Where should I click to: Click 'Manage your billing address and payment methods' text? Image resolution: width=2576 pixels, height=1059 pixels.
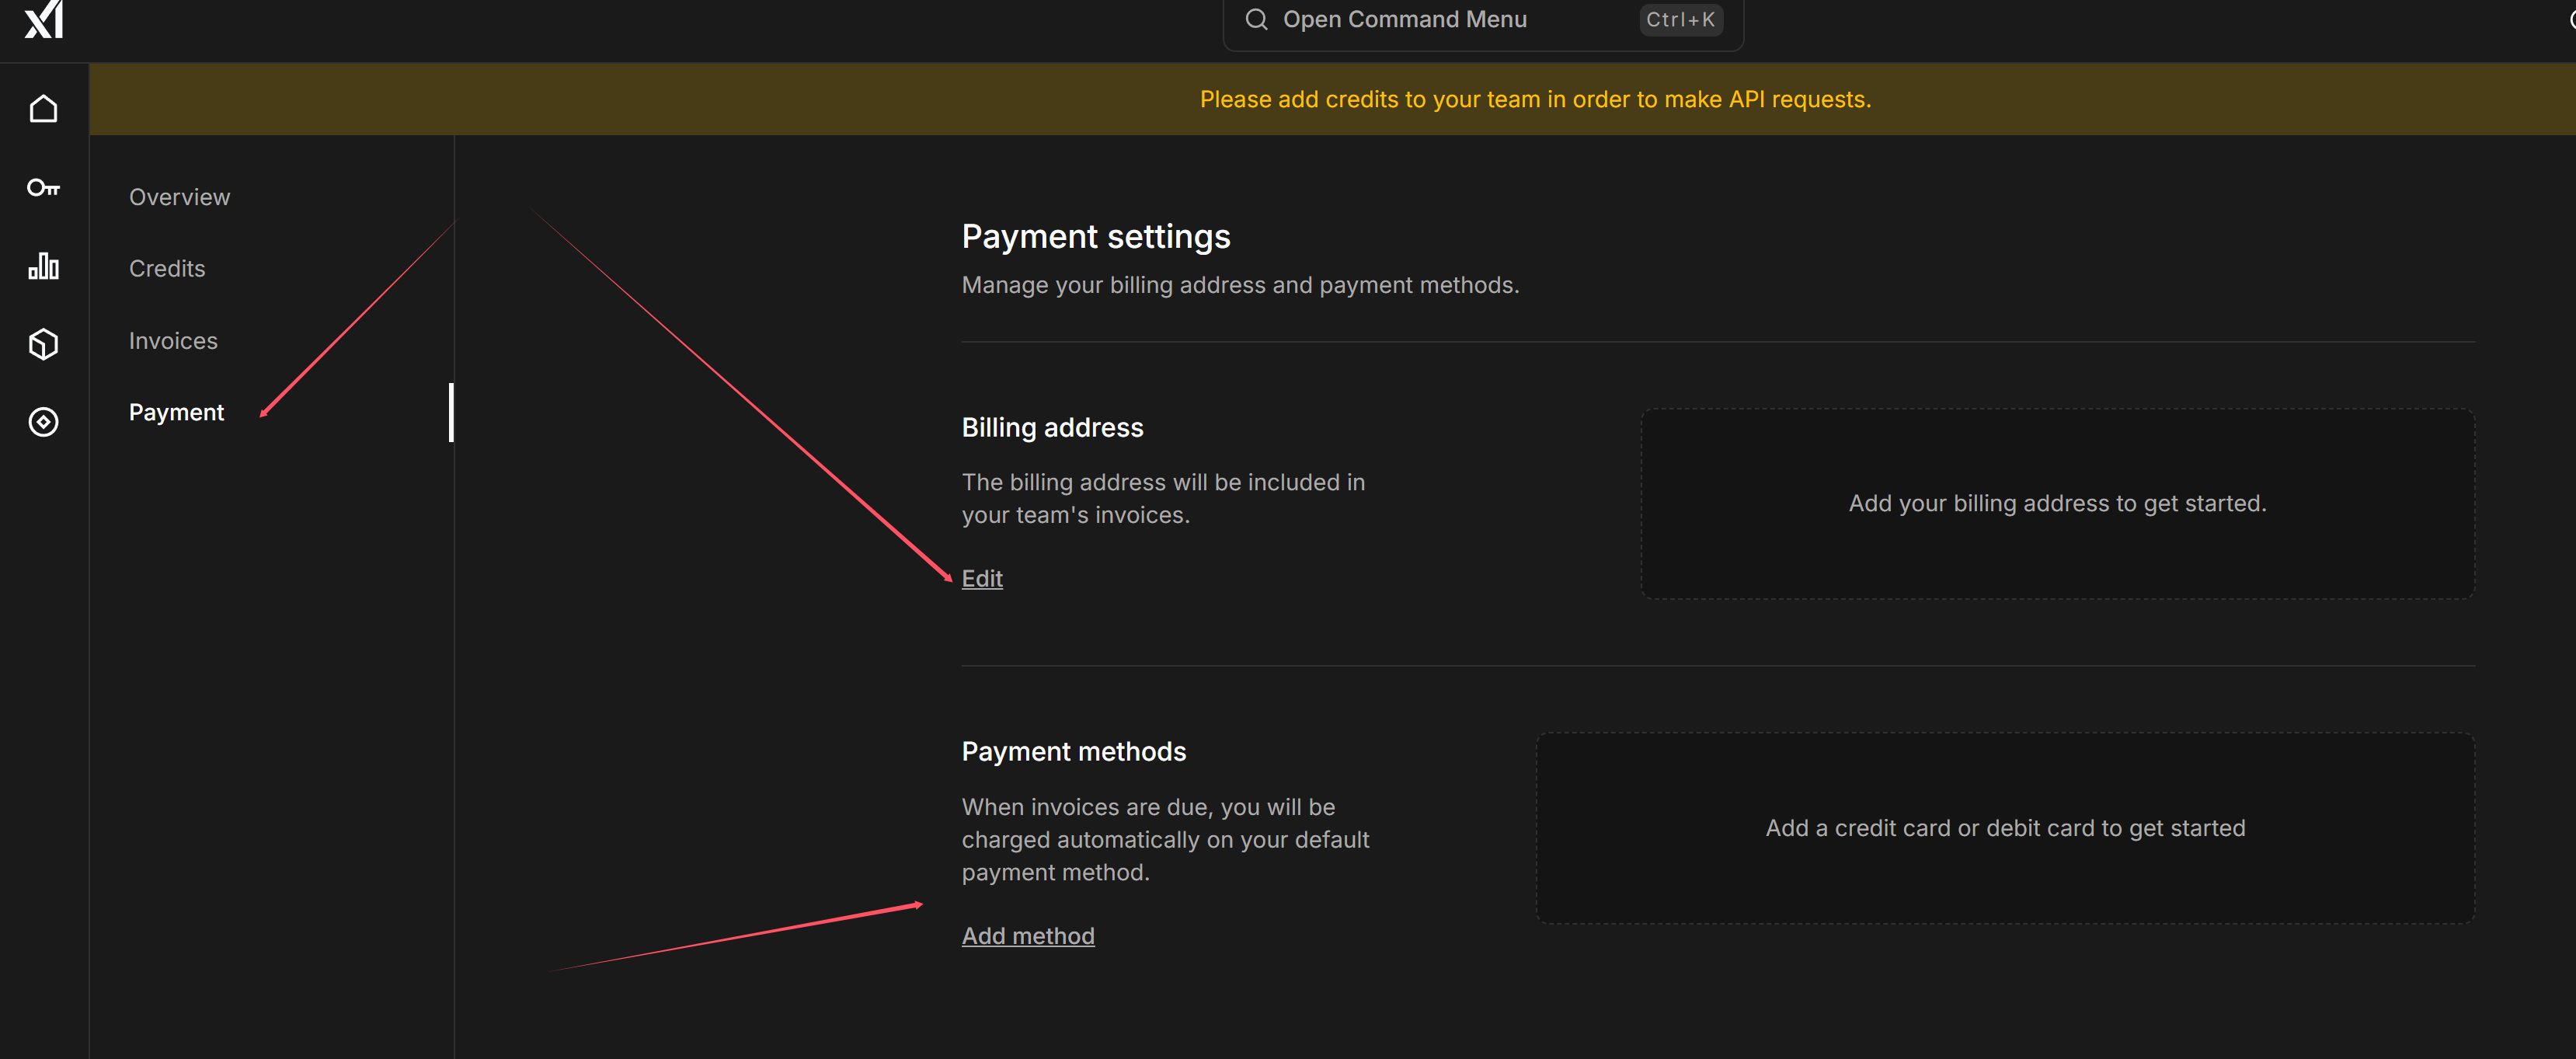(x=1240, y=285)
